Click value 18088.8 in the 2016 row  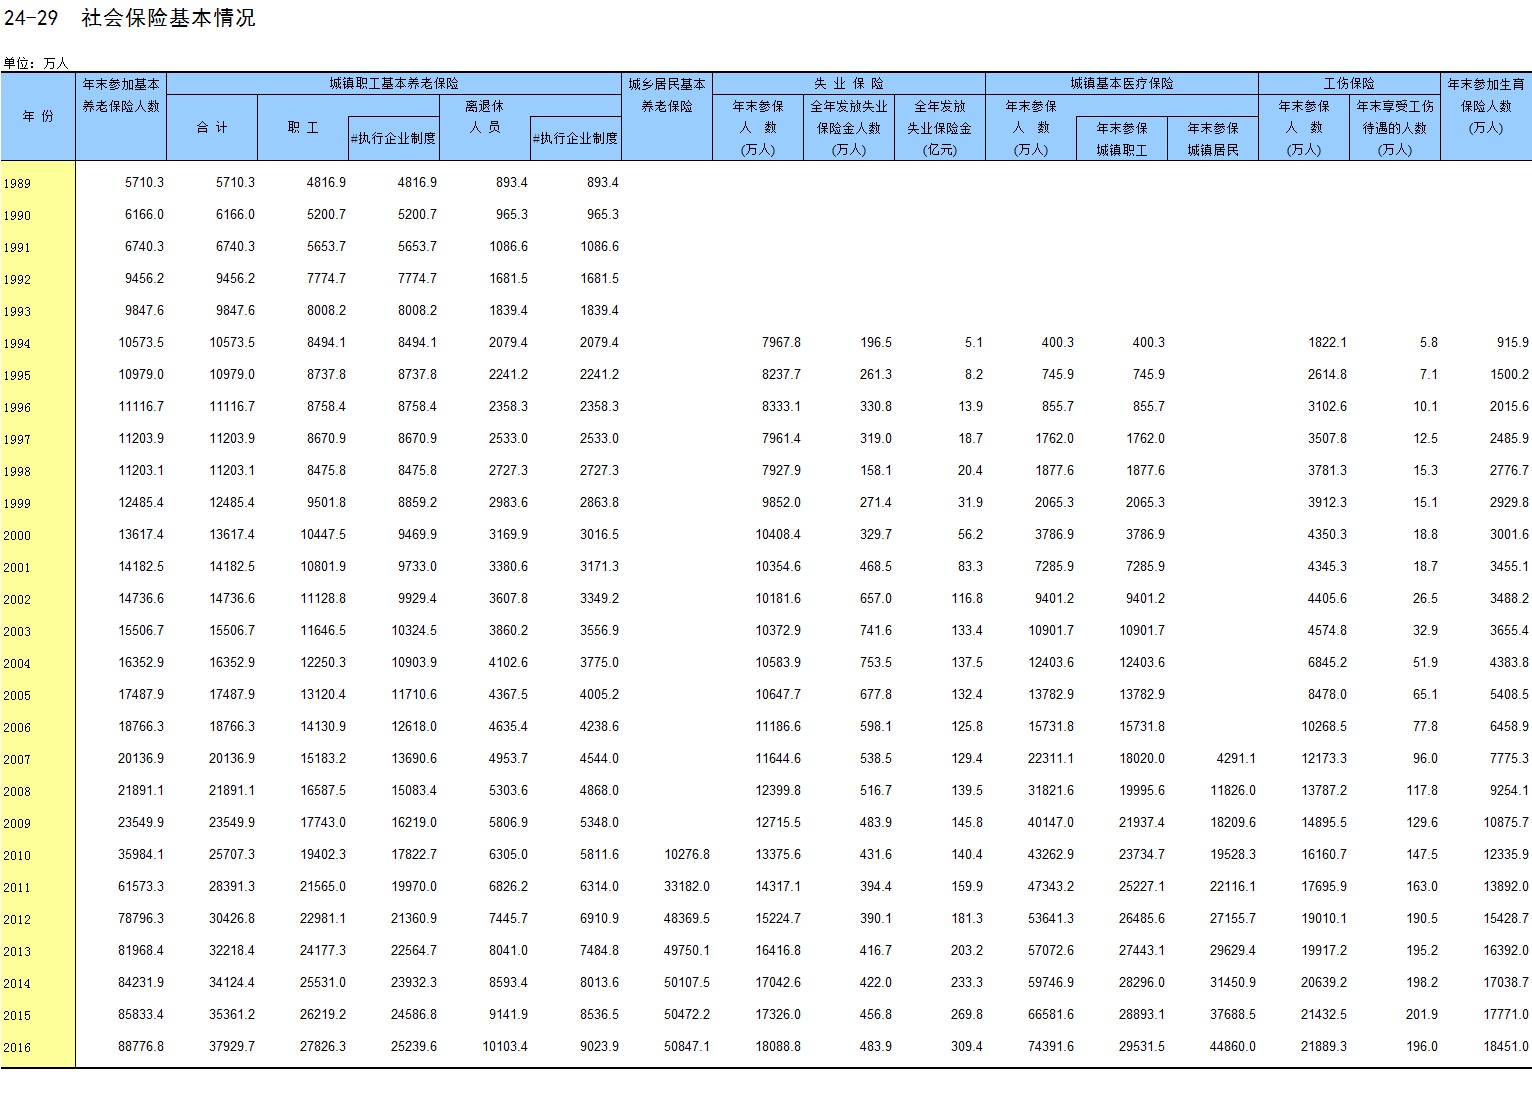778,1047
